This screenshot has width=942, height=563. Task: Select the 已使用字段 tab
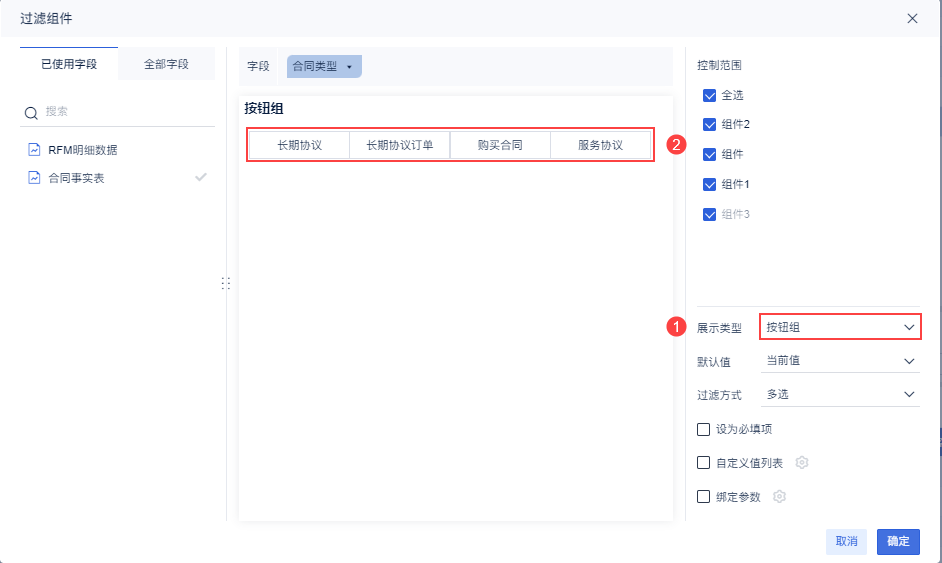coord(69,64)
